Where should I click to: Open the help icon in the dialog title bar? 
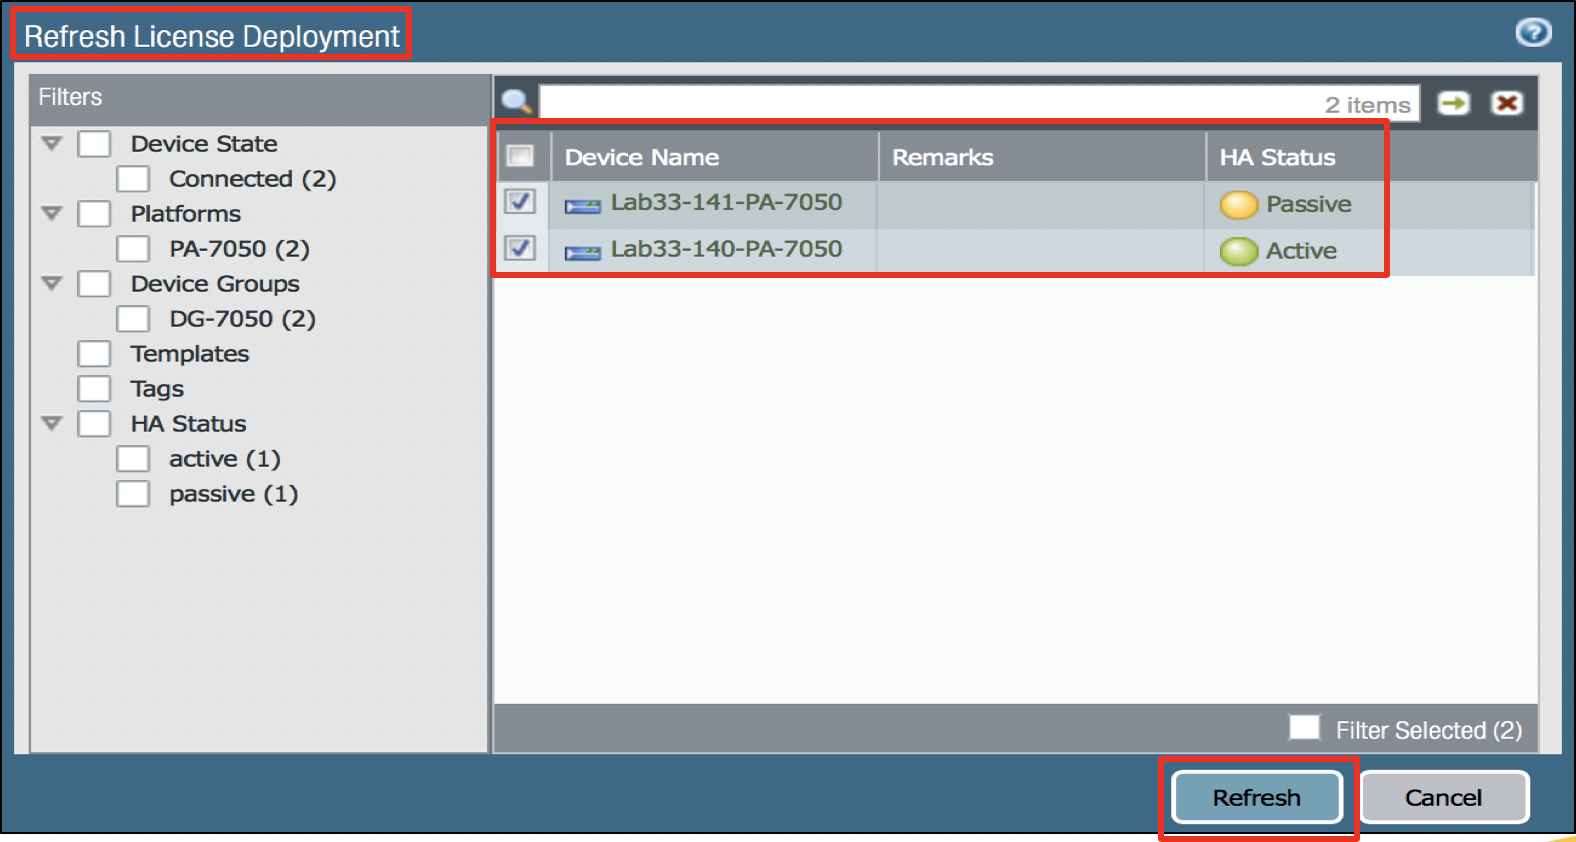[x=1533, y=33]
